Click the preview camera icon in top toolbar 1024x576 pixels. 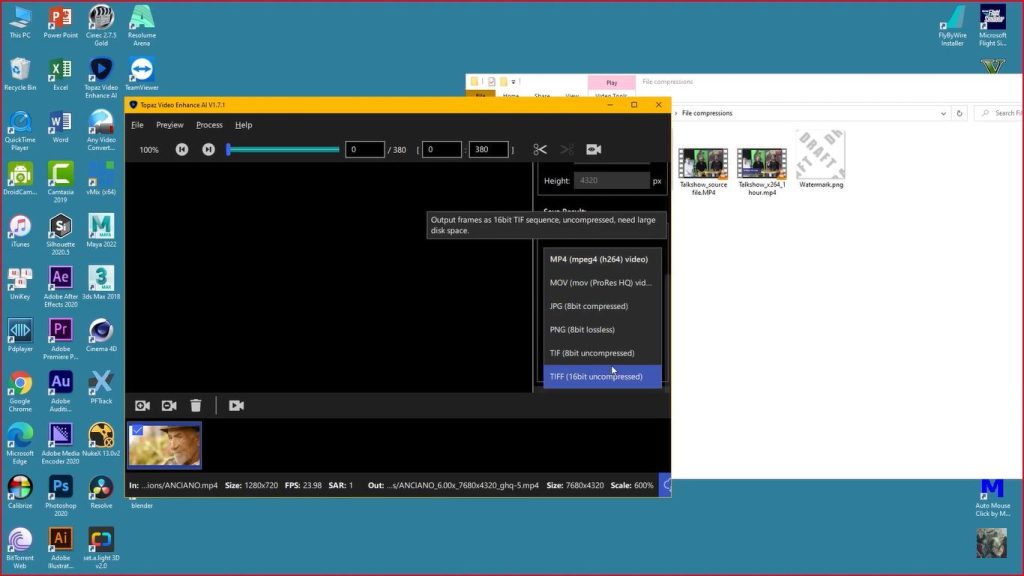(x=593, y=149)
